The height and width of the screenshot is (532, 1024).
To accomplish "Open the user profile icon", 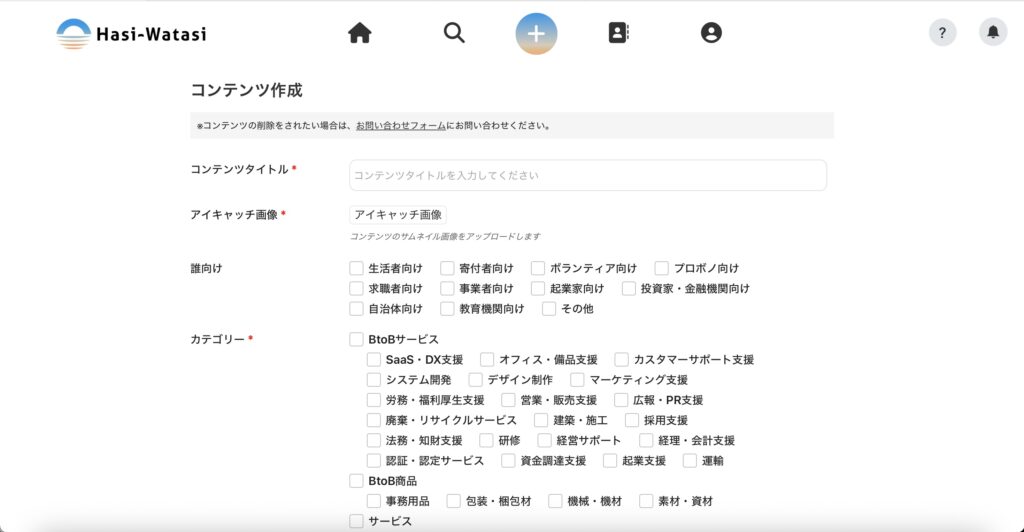I will 711,33.
